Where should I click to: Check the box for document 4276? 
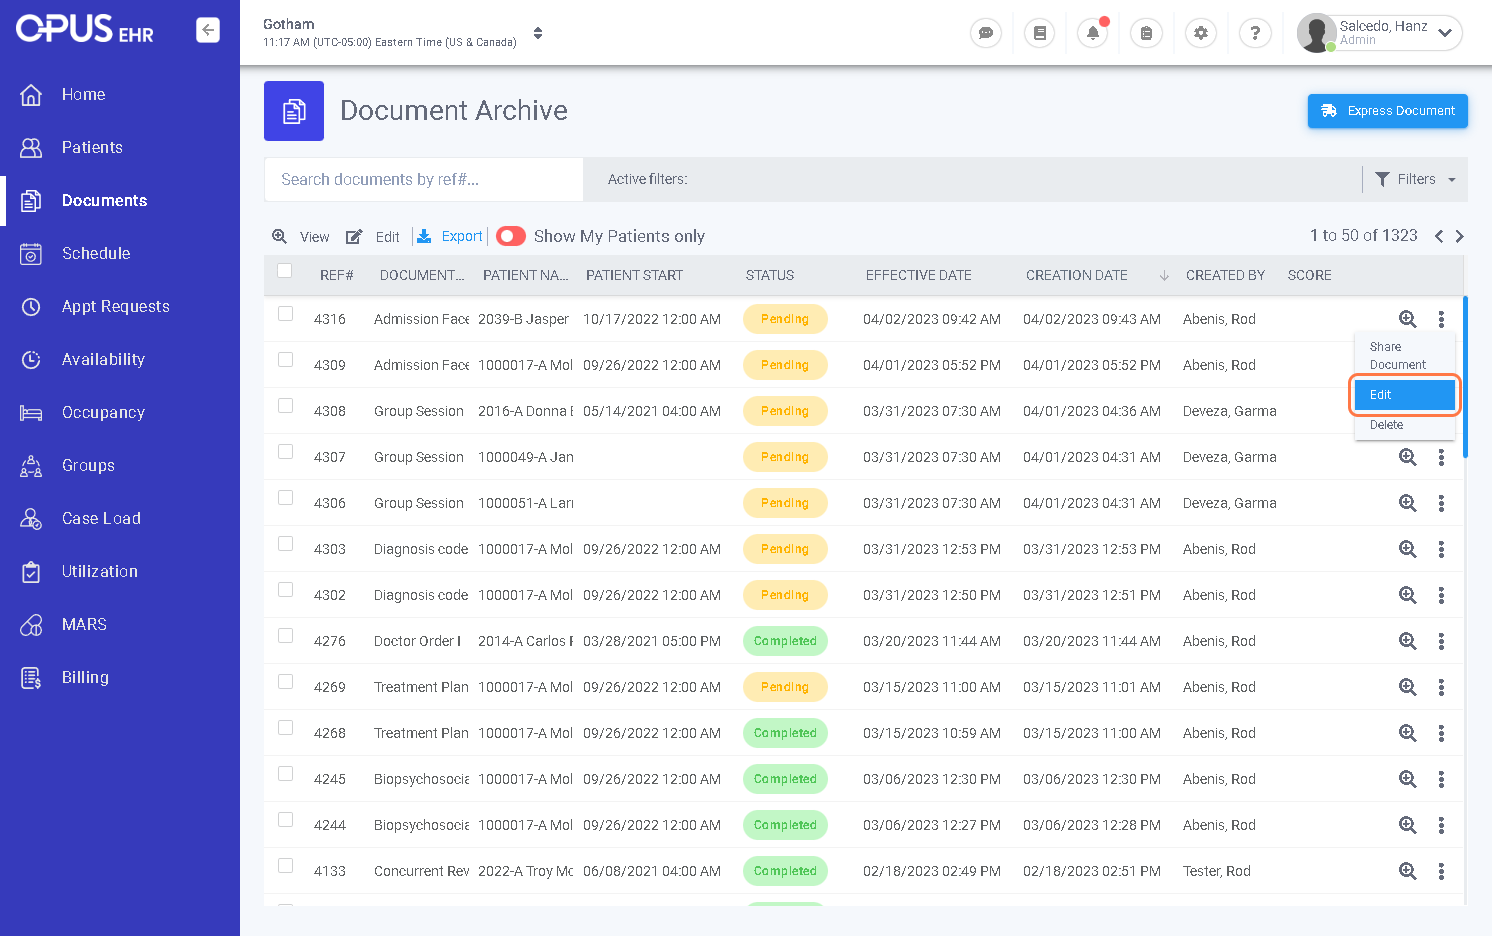tap(286, 636)
